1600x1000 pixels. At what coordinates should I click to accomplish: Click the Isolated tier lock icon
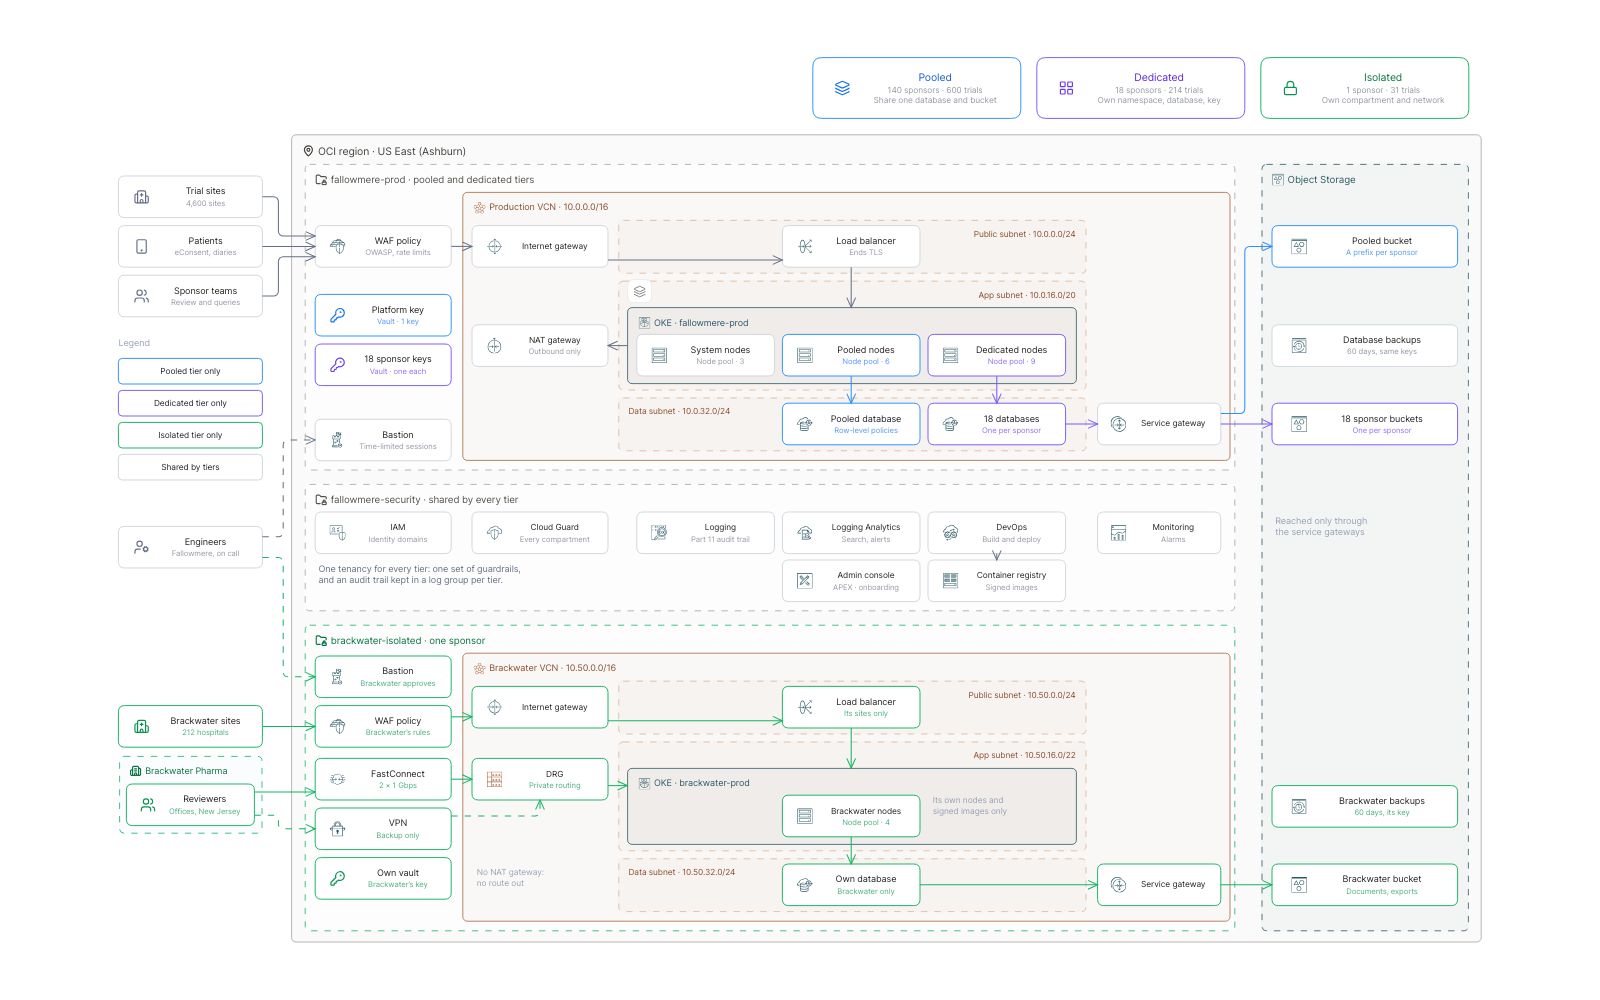tap(1290, 88)
